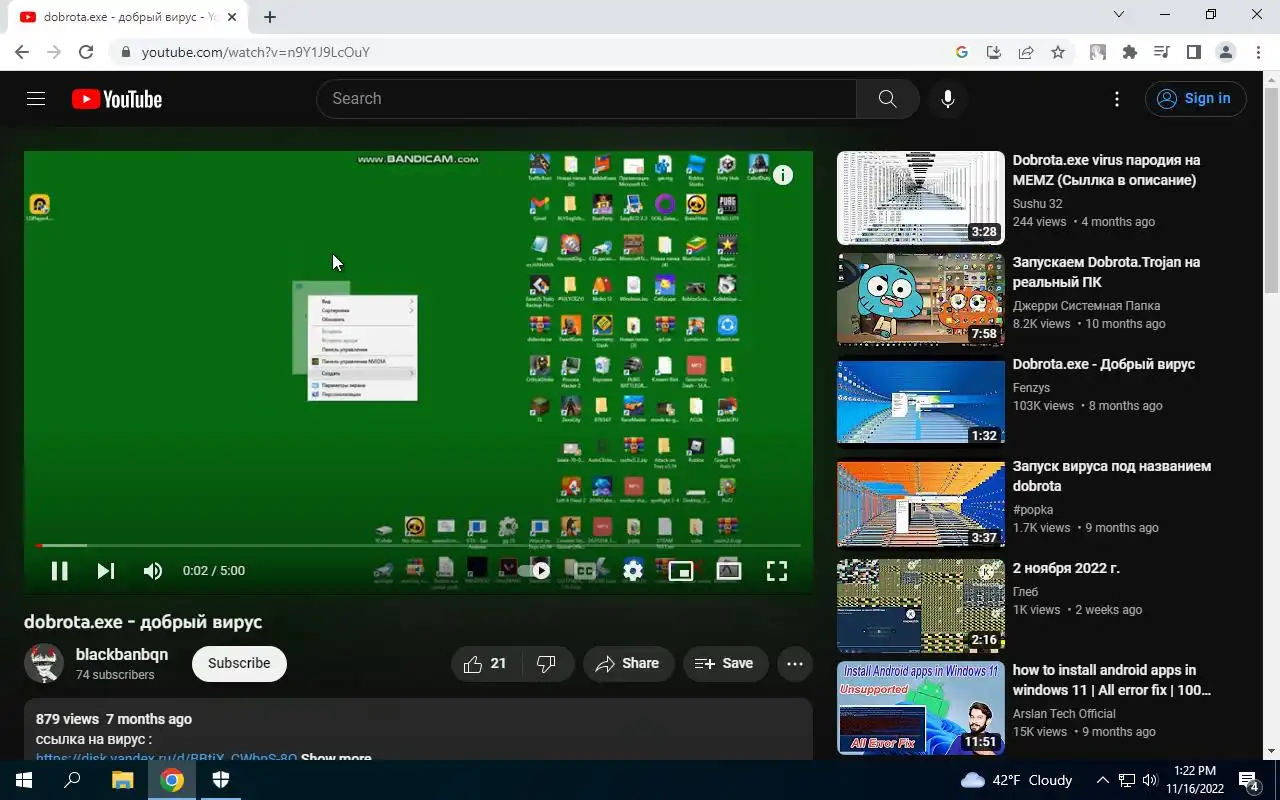Pause the video
Image resolution: width=1280 pixels, height=800 pixels.
[60, 571]
